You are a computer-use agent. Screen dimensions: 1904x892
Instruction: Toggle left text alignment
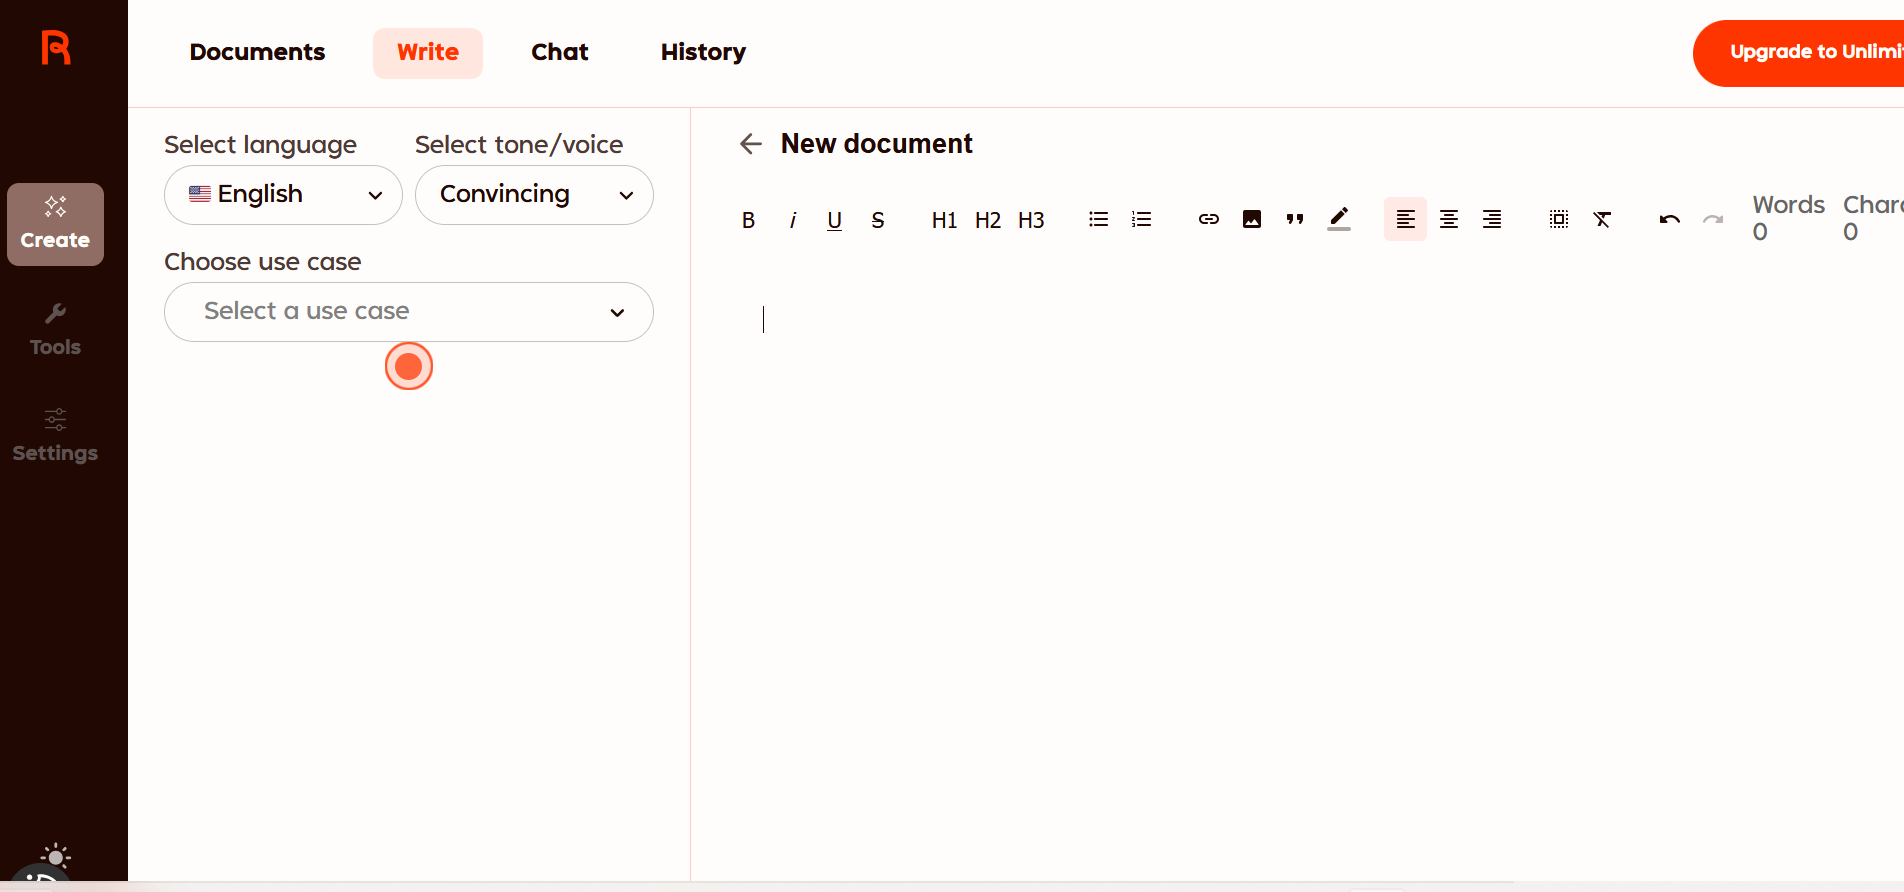[x=1405, y=219]
